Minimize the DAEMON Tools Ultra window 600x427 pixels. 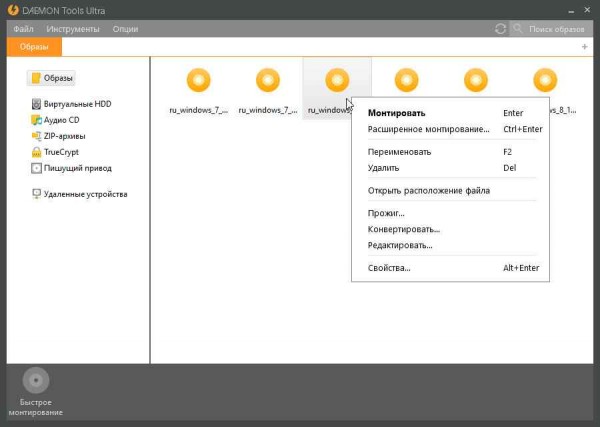[571, 11]
